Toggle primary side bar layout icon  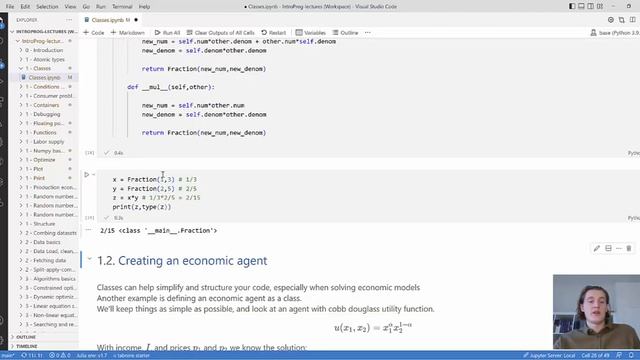pyautogui.click(x=572, y=7)
